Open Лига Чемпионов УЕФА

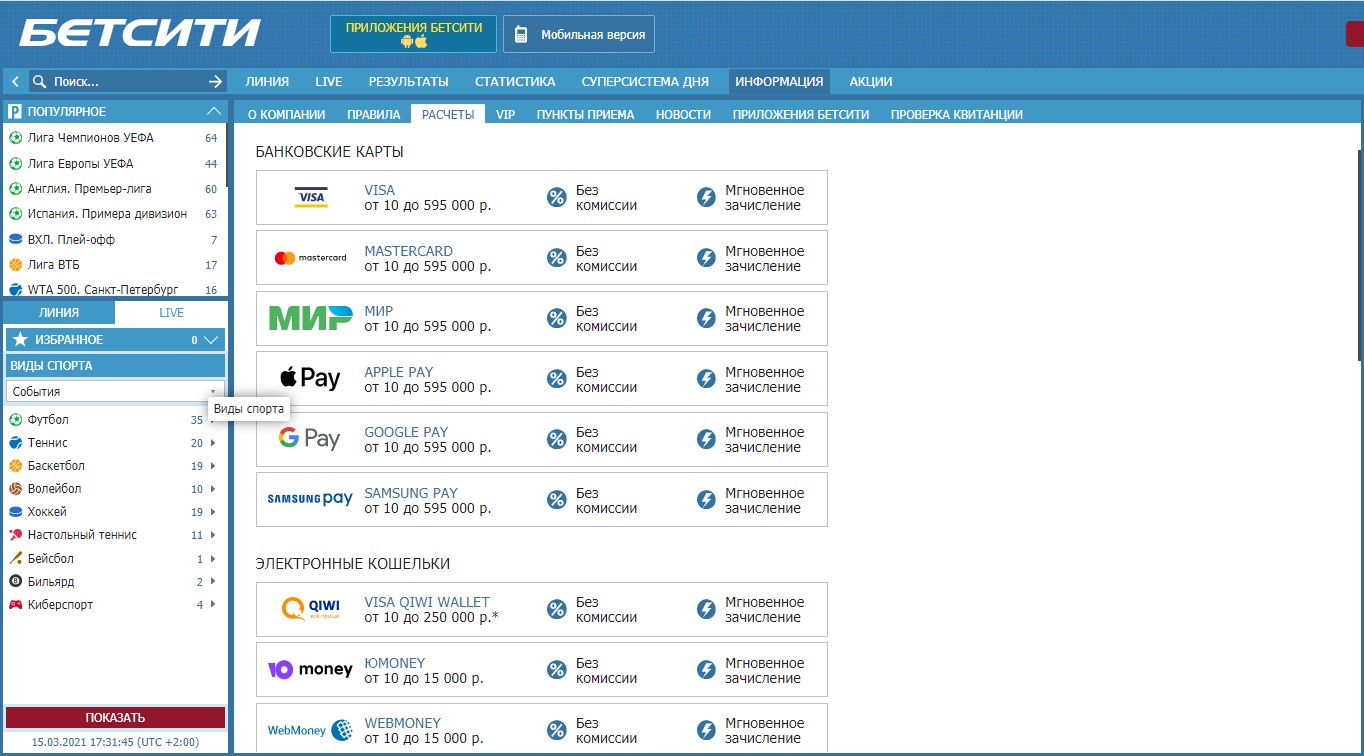91,138
